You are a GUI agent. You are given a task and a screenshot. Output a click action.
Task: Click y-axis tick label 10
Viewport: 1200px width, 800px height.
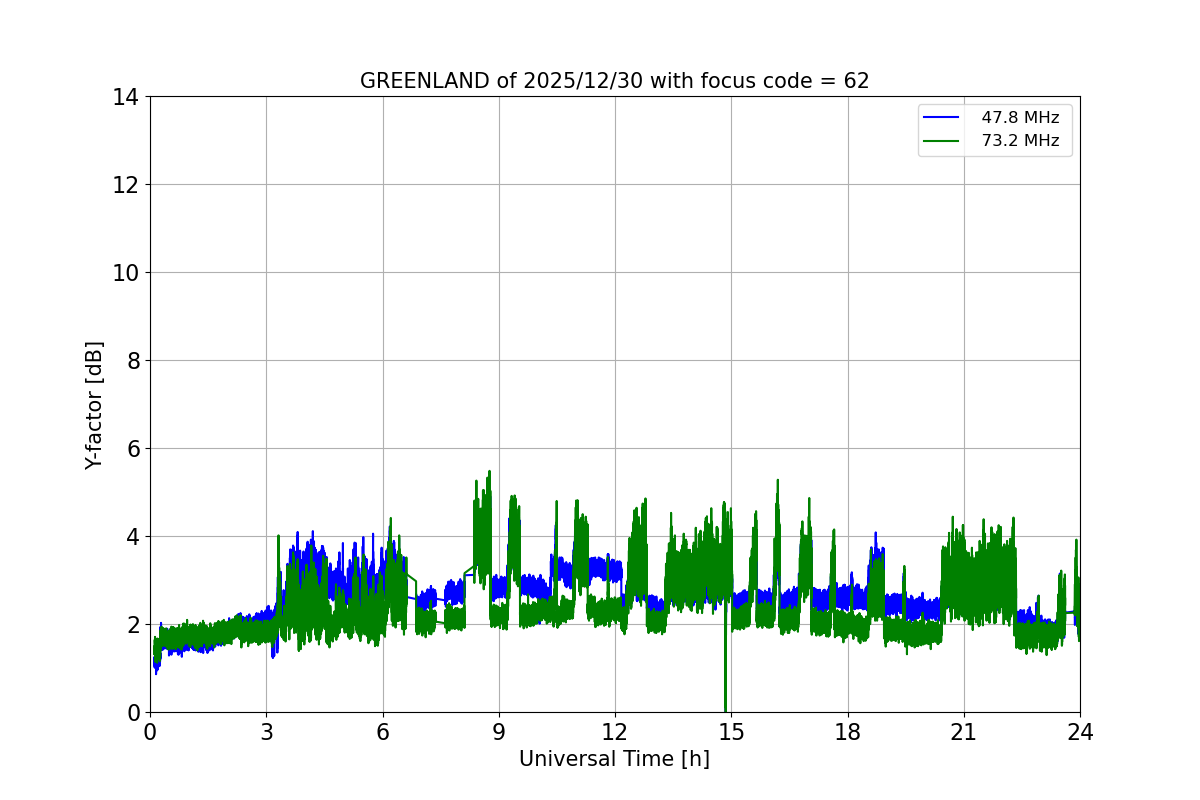tap(125, 273)
